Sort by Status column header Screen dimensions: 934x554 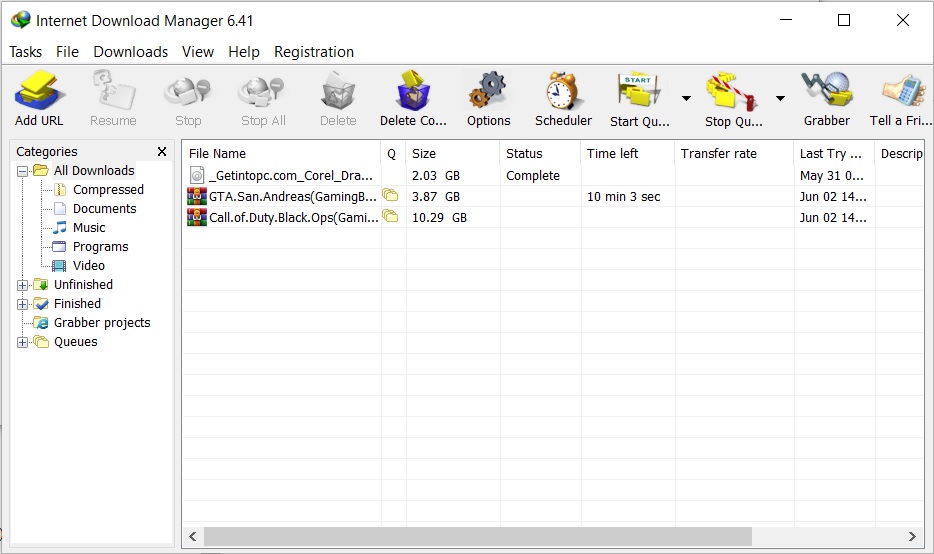click(x=540, y=154)
